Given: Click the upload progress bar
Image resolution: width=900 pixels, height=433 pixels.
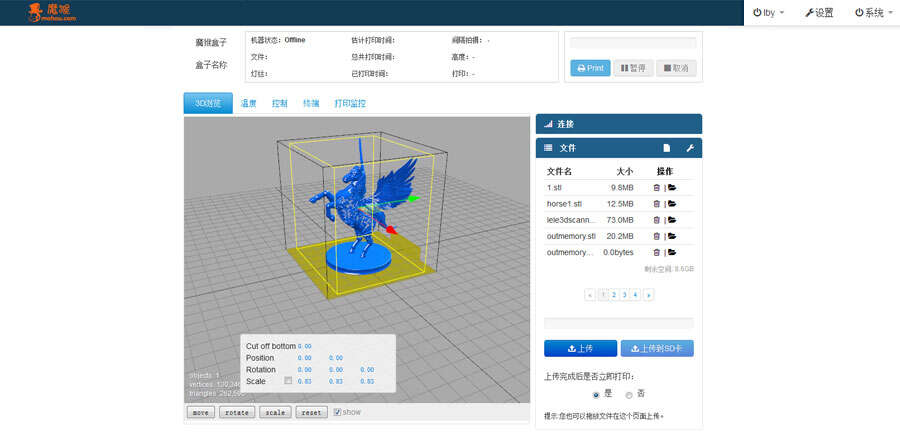Looking at the screenshot, I should tap(618, 323).
